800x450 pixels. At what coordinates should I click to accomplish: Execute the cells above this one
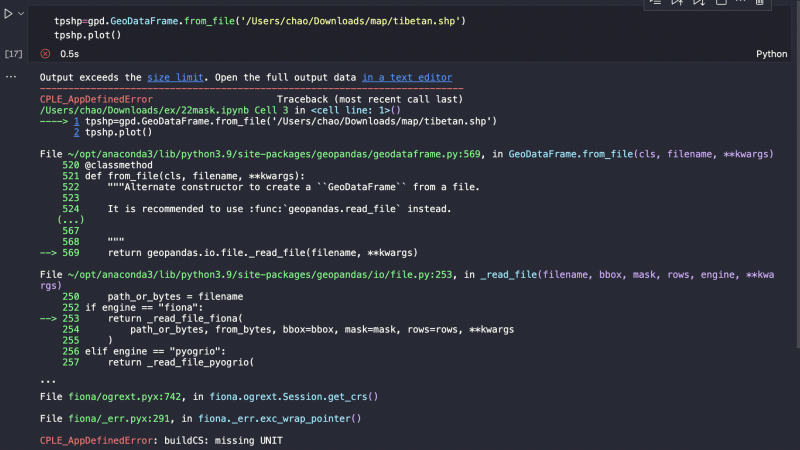pos(682,3)
